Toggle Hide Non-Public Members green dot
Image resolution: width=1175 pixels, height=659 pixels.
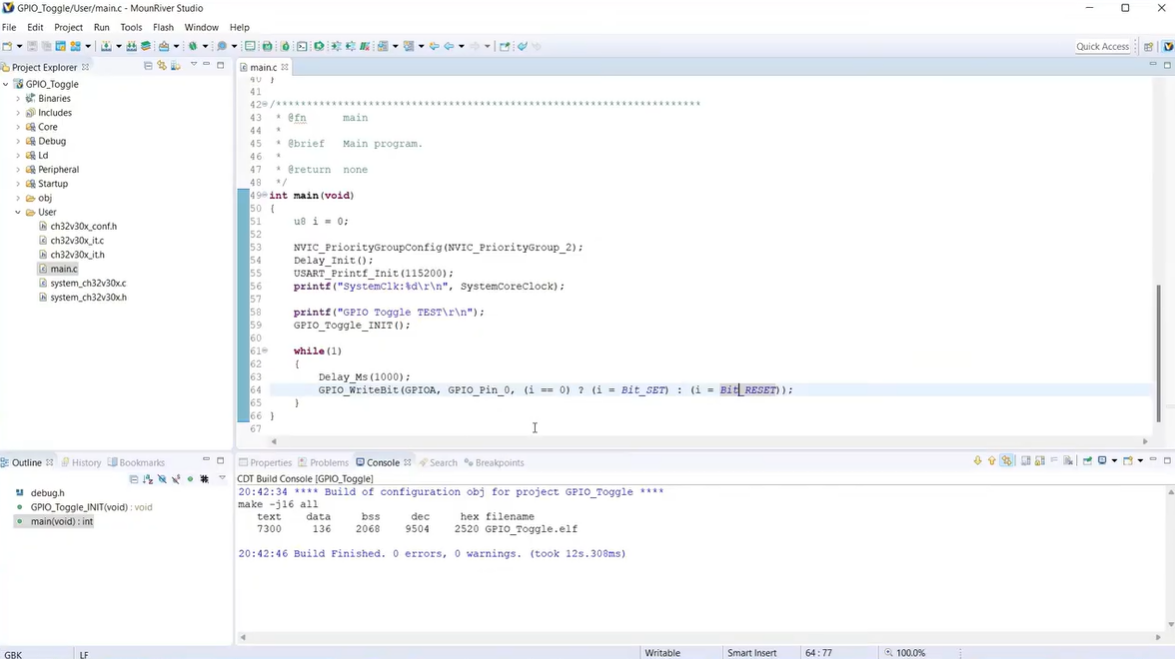tap(190, 480)
